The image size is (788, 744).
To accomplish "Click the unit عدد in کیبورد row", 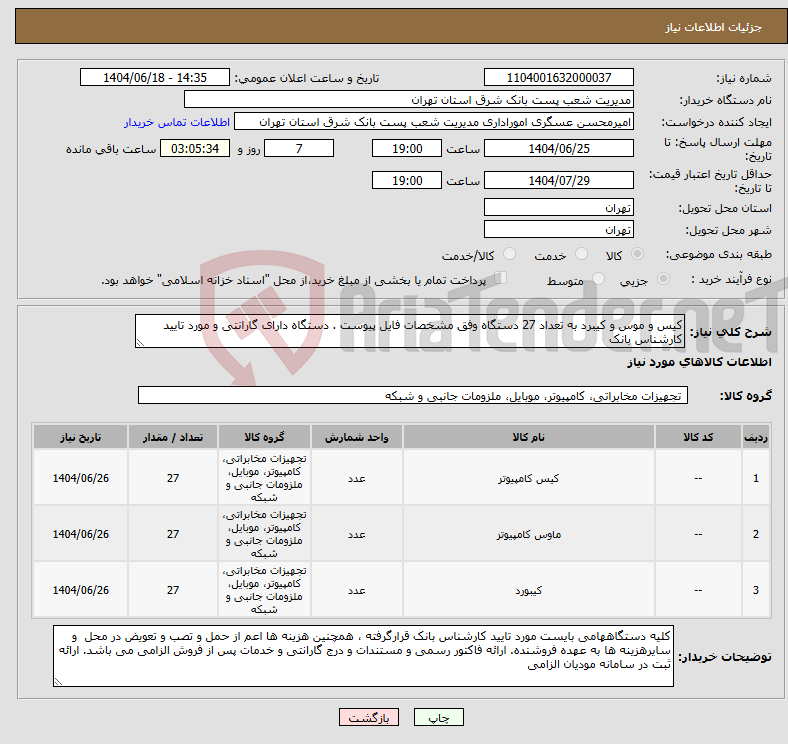I will (357, 590).
